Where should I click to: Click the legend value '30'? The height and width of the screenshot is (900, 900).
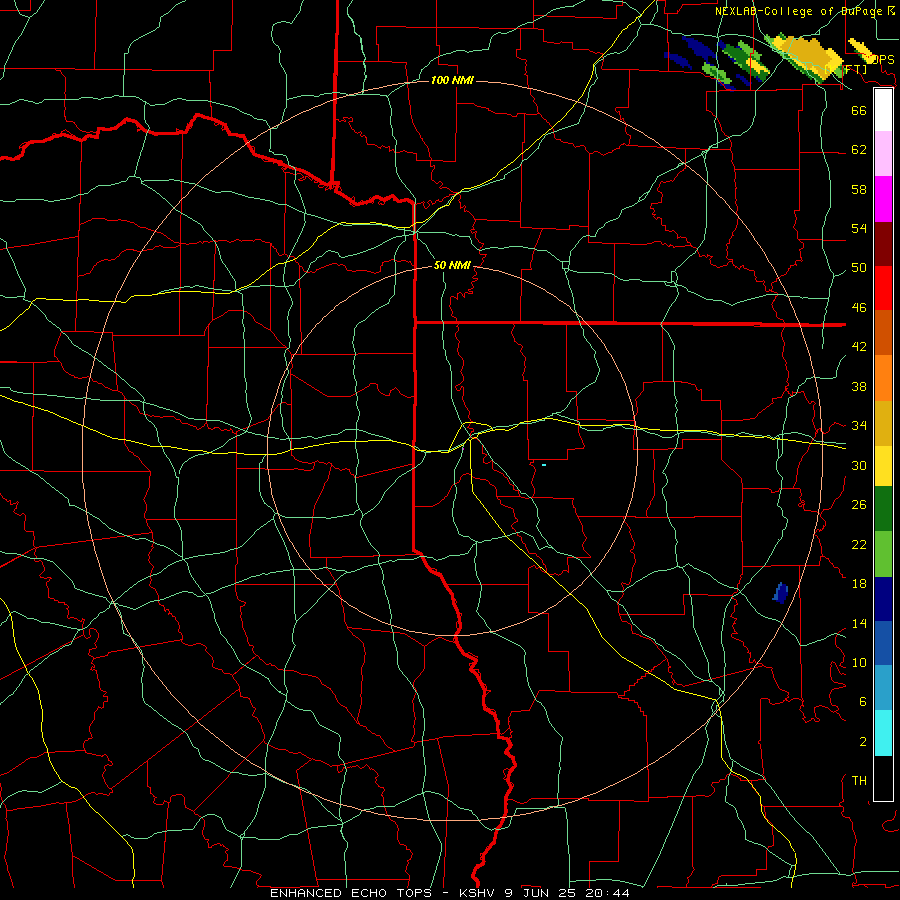tap(859, 465)
